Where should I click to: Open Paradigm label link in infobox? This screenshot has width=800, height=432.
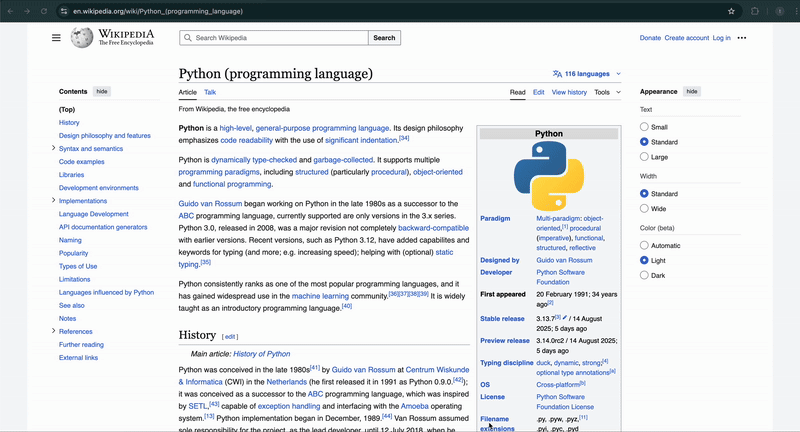click(x=495, y=218)
